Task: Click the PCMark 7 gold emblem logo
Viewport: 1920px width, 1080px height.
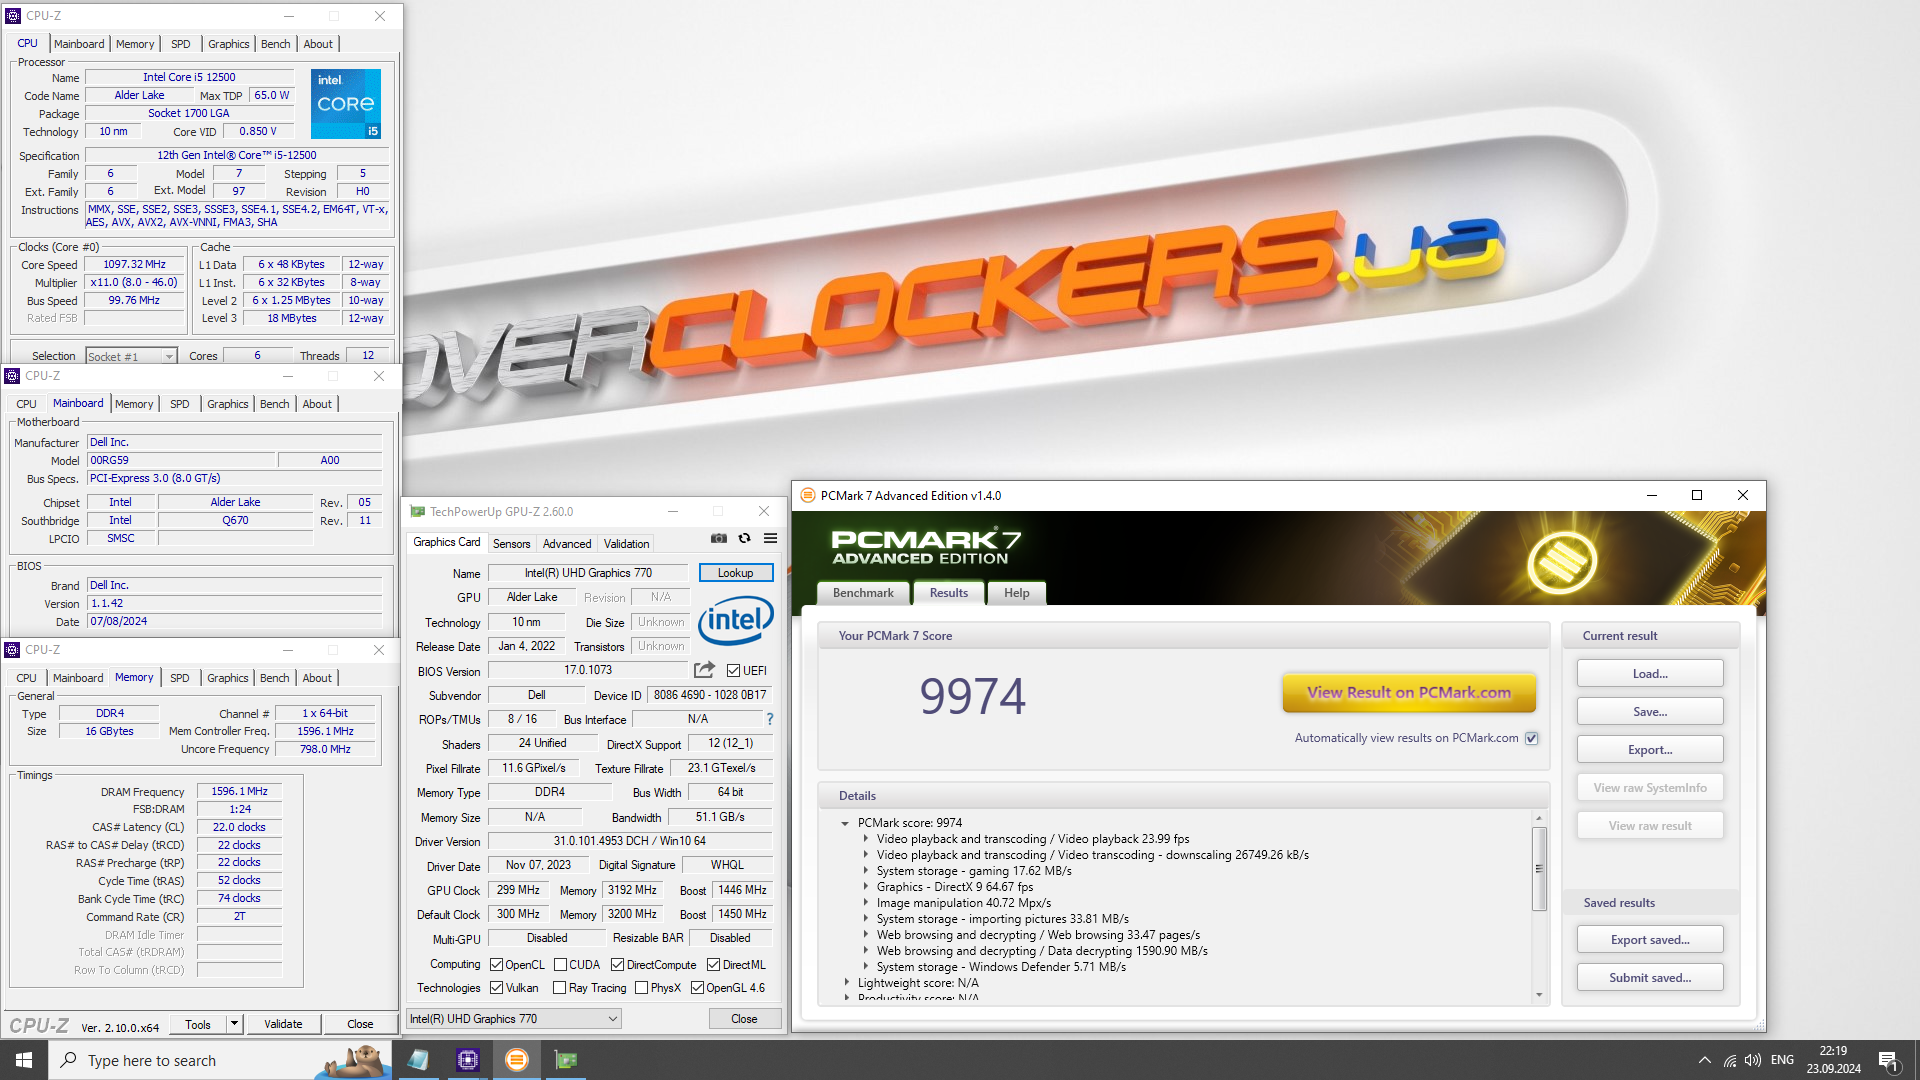Action: pyautogui.click(x=1561, y=563)
